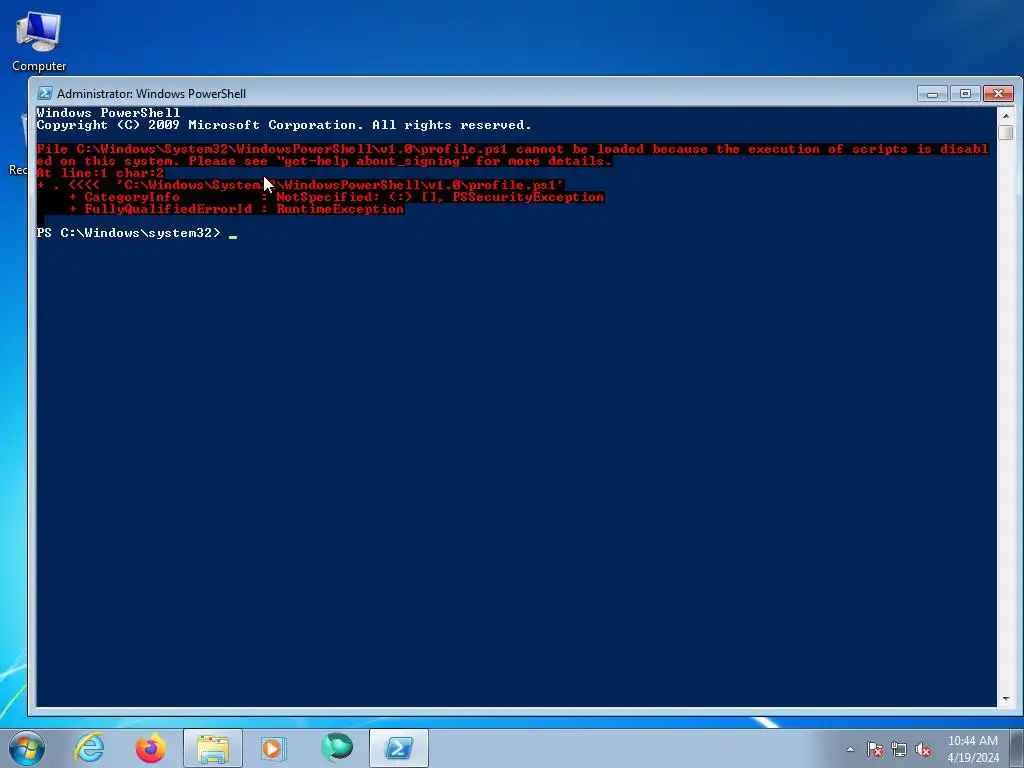
Task: Open the Computer desktop icon
Action: tap(39, 40)
